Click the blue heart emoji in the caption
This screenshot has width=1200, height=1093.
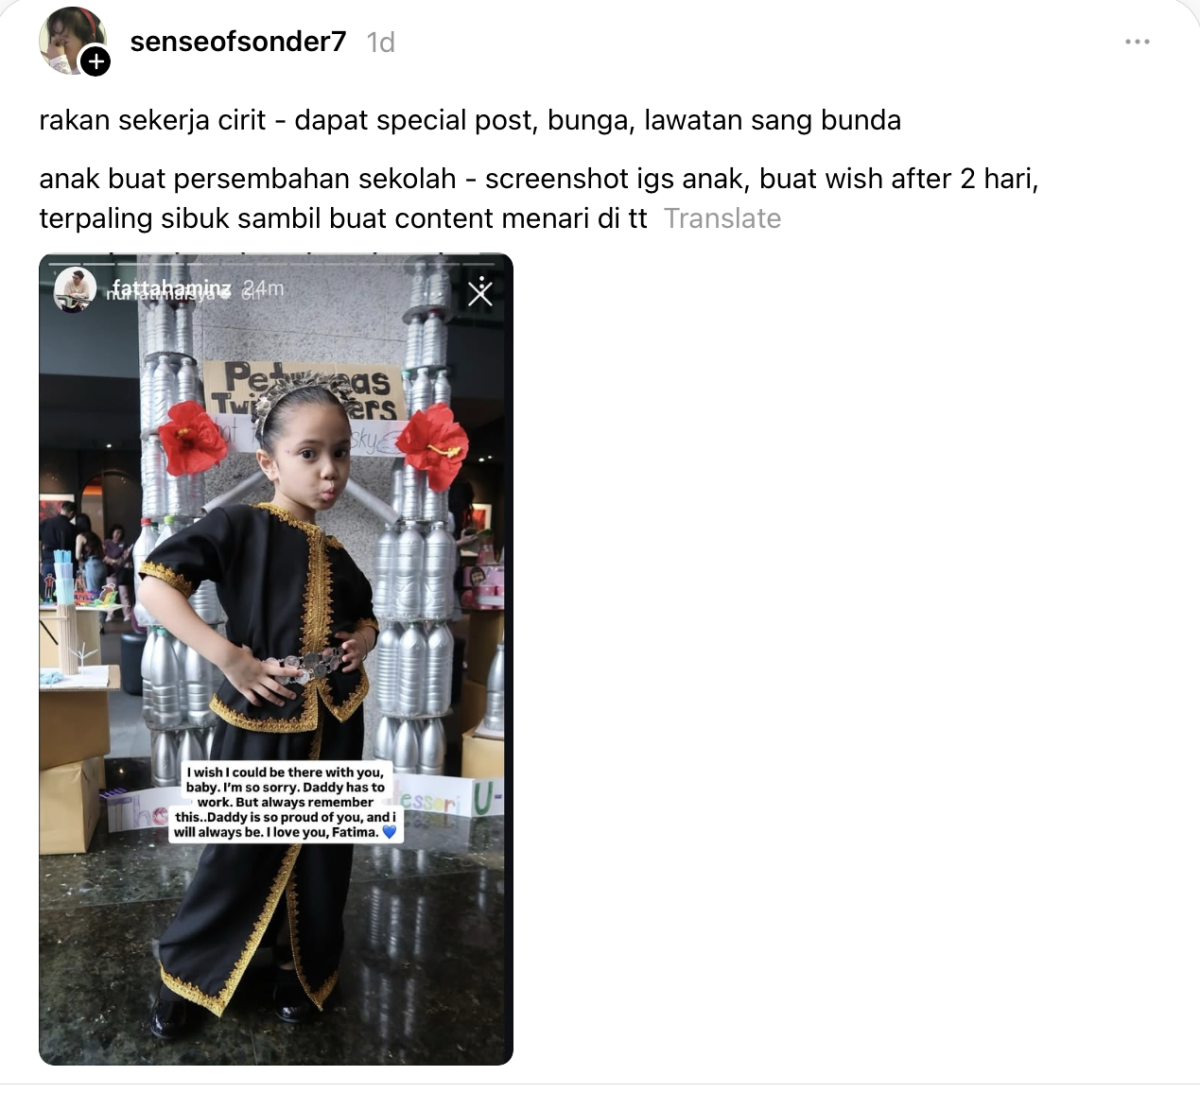coord(389,832)
